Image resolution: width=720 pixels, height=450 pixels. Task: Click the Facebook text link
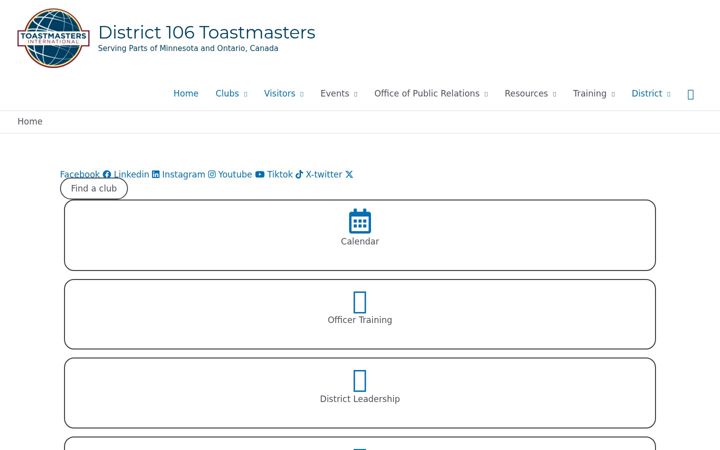(80, 174)
